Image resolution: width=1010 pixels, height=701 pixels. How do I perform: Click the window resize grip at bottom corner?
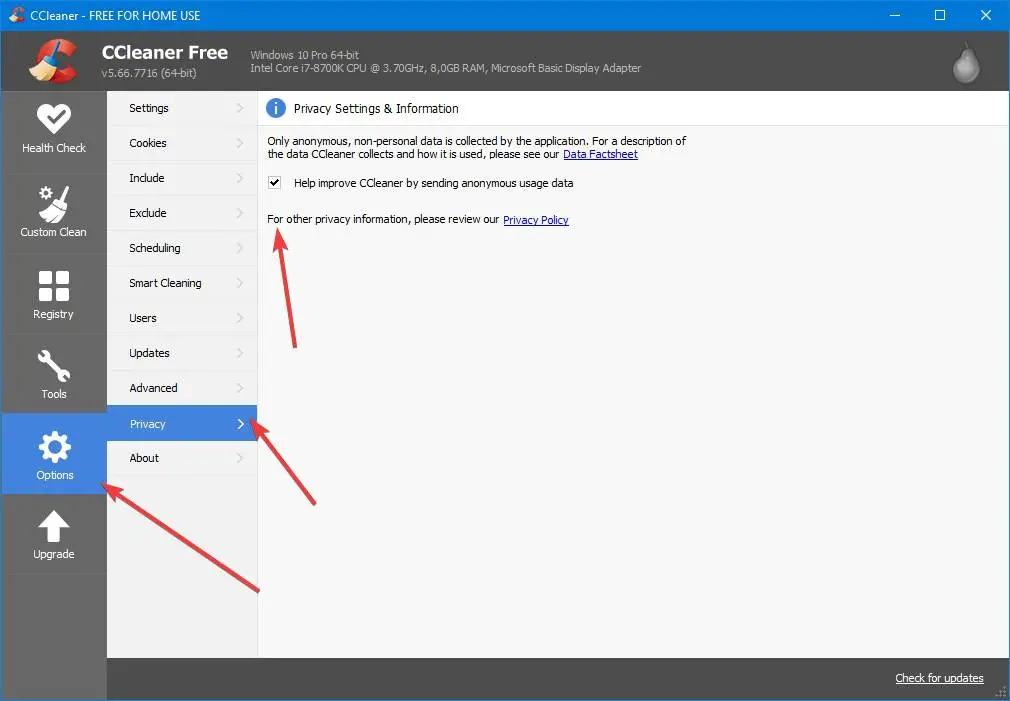(x=1001, y=693)
